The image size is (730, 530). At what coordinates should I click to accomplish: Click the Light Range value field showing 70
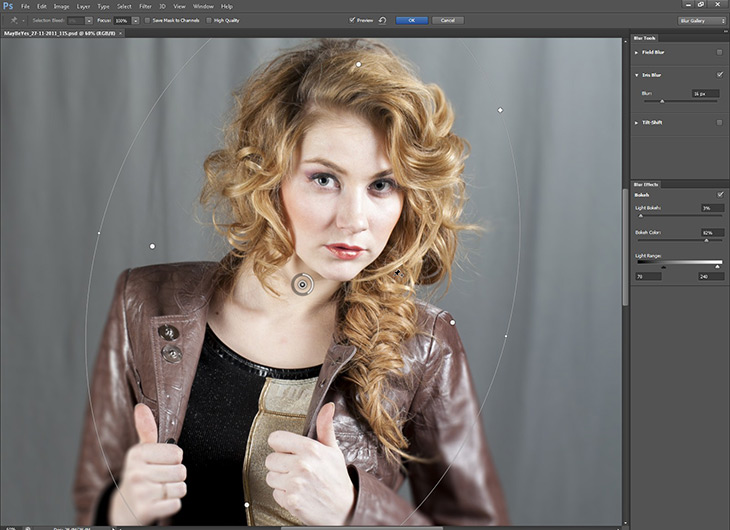point(648,277)
